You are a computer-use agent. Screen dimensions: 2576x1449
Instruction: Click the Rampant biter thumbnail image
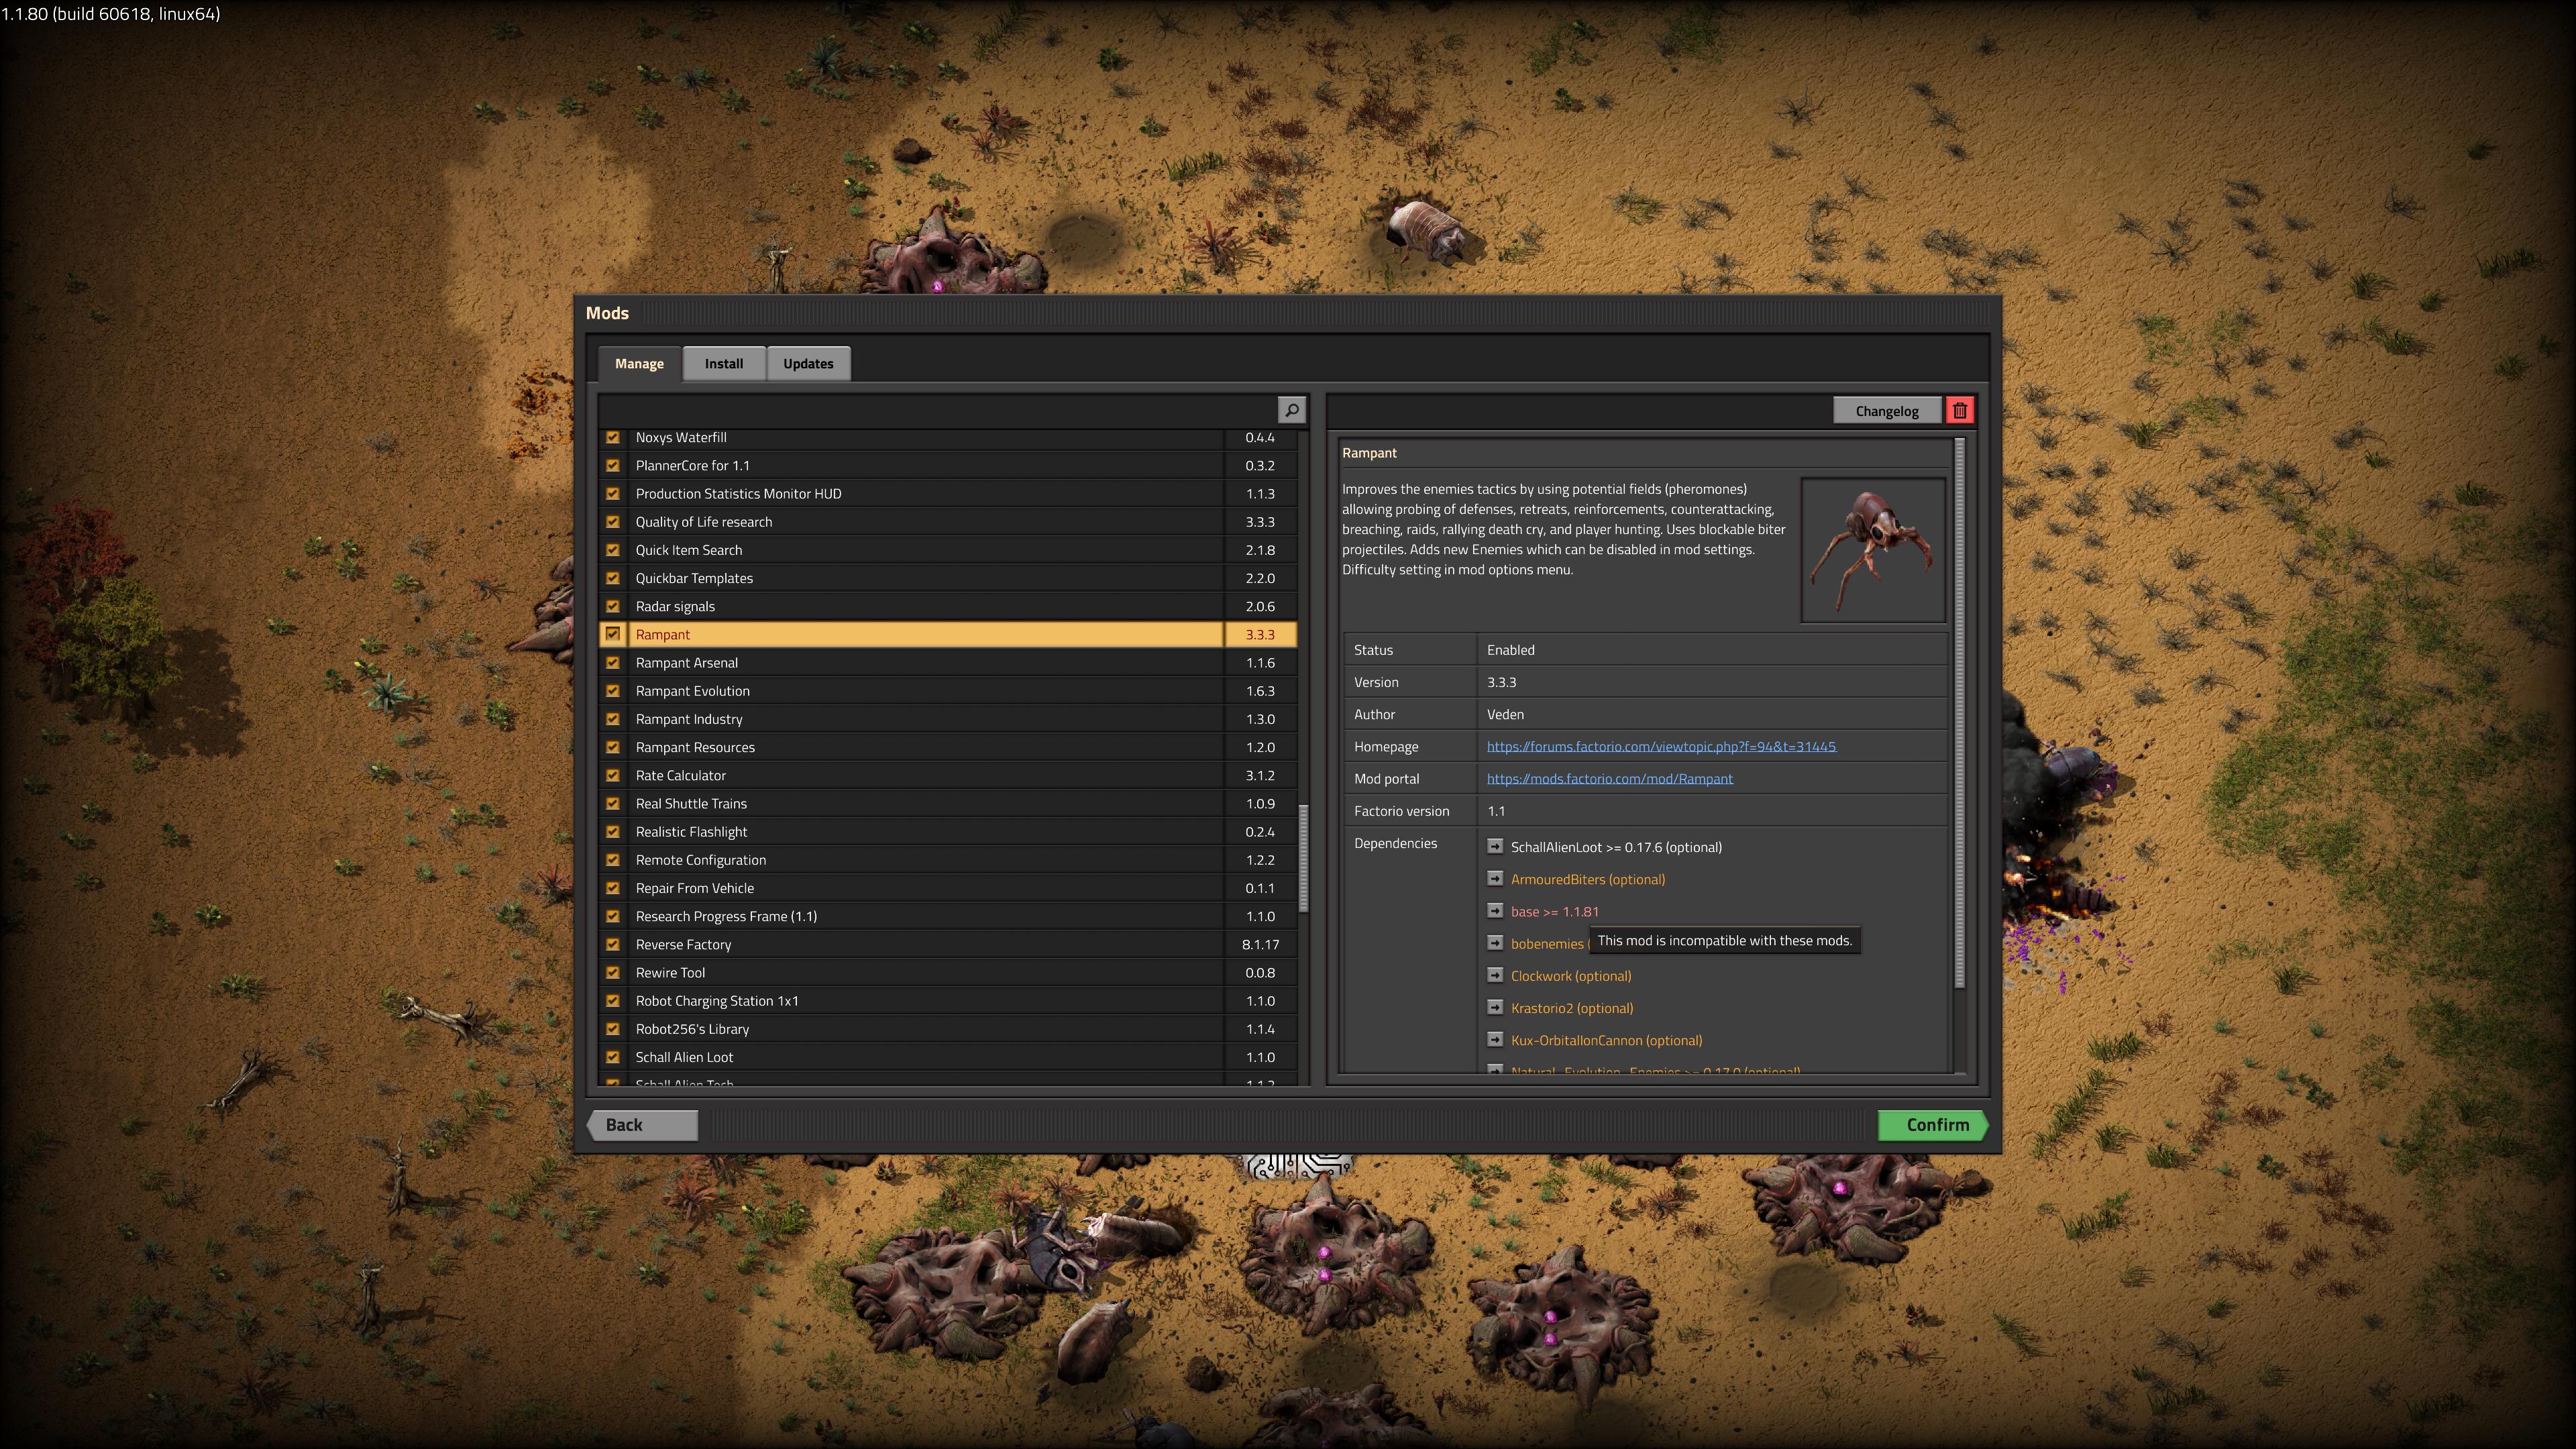1873,550
